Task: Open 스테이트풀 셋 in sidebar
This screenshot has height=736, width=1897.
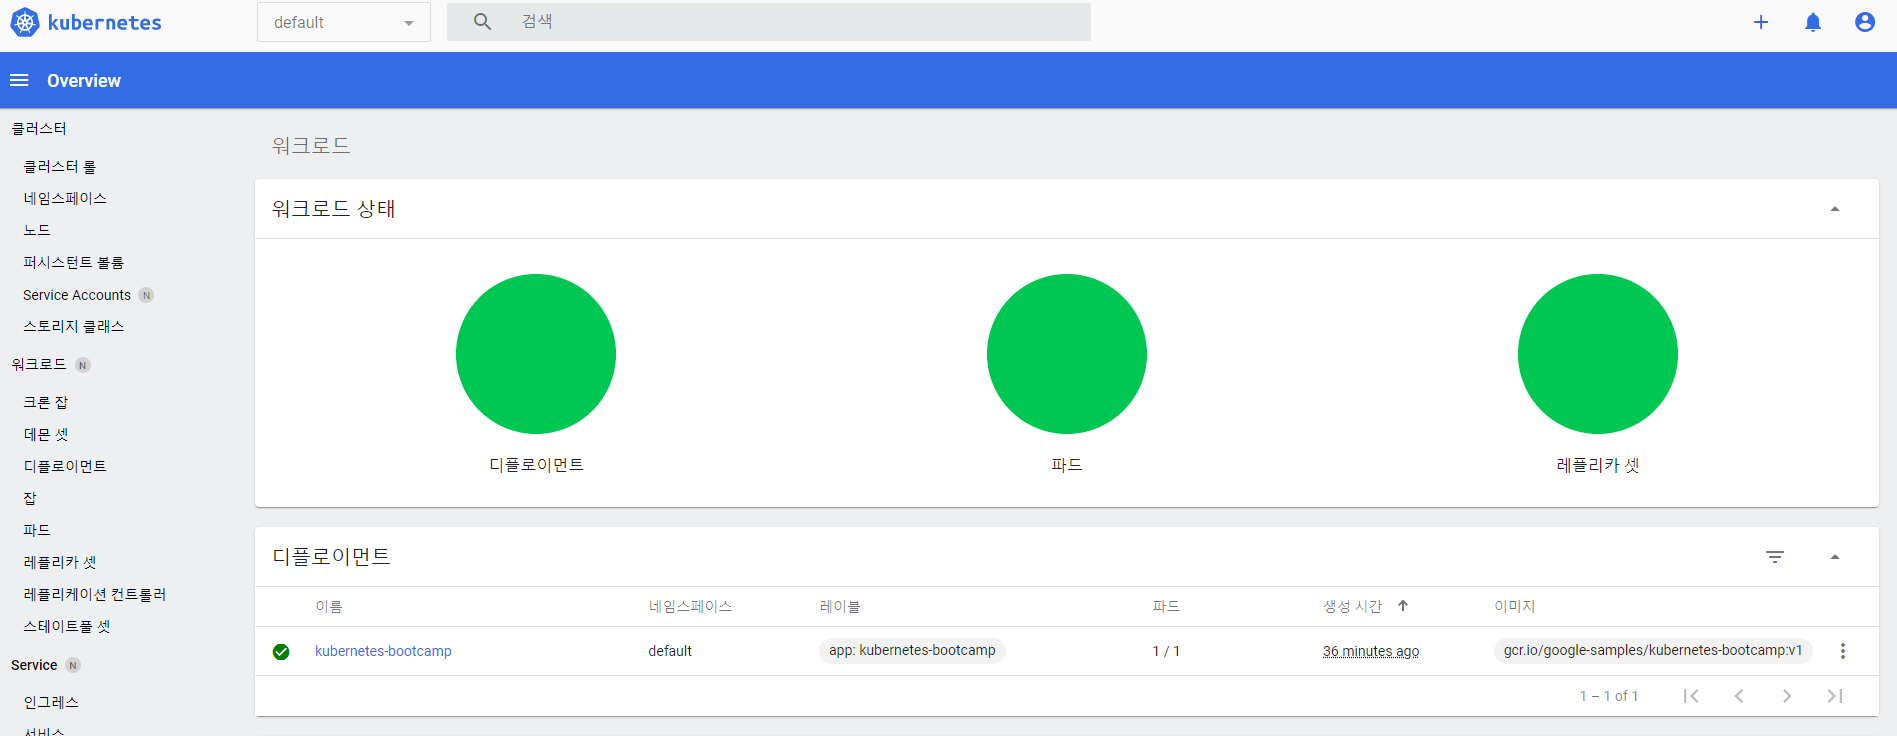Action: [67, 626]
